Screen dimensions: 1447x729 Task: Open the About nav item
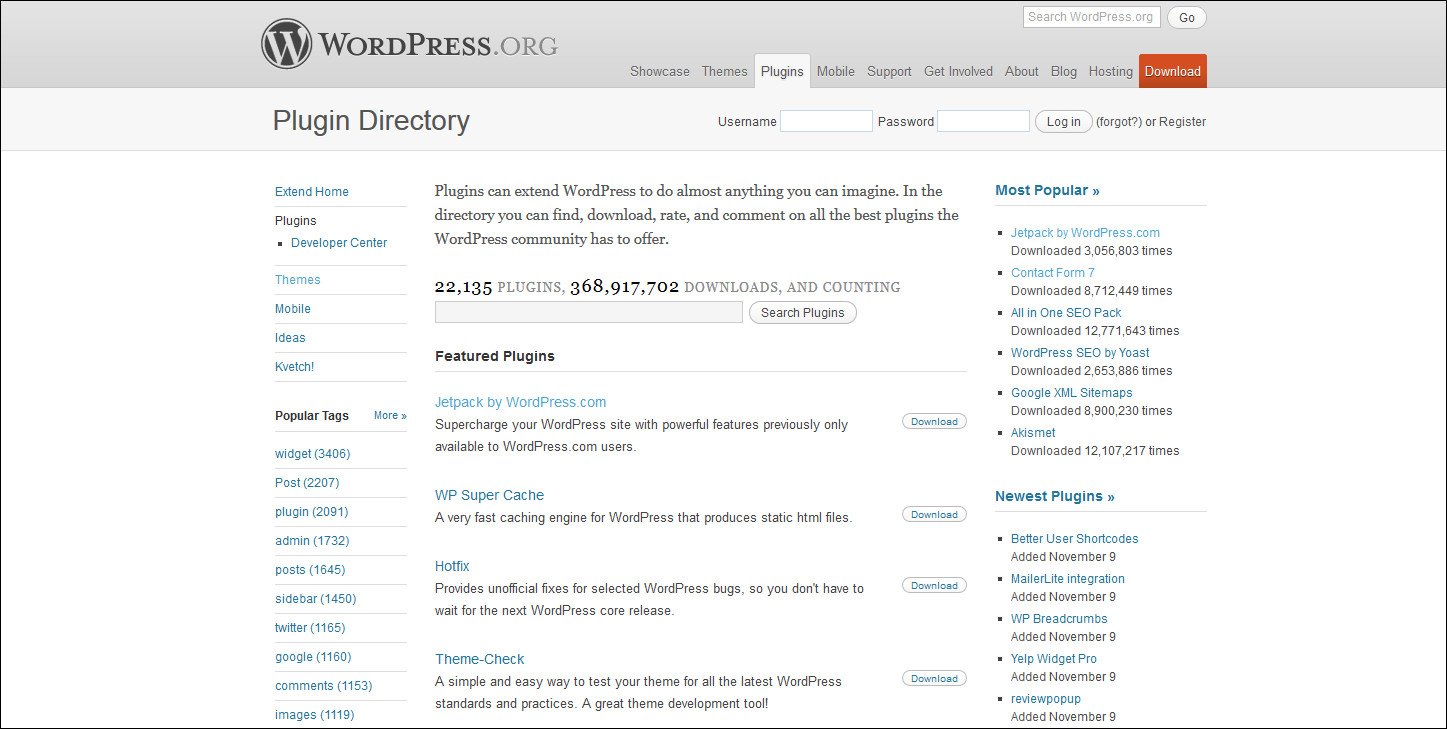pyautogui.click(x=1021, y=71)
